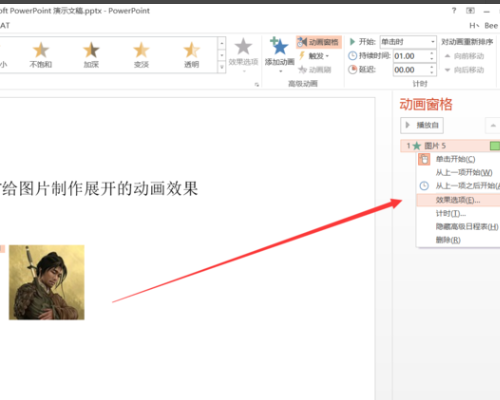
Task: Apply the 加深 (Darken) emphasis animation
Action: [91, 55]
